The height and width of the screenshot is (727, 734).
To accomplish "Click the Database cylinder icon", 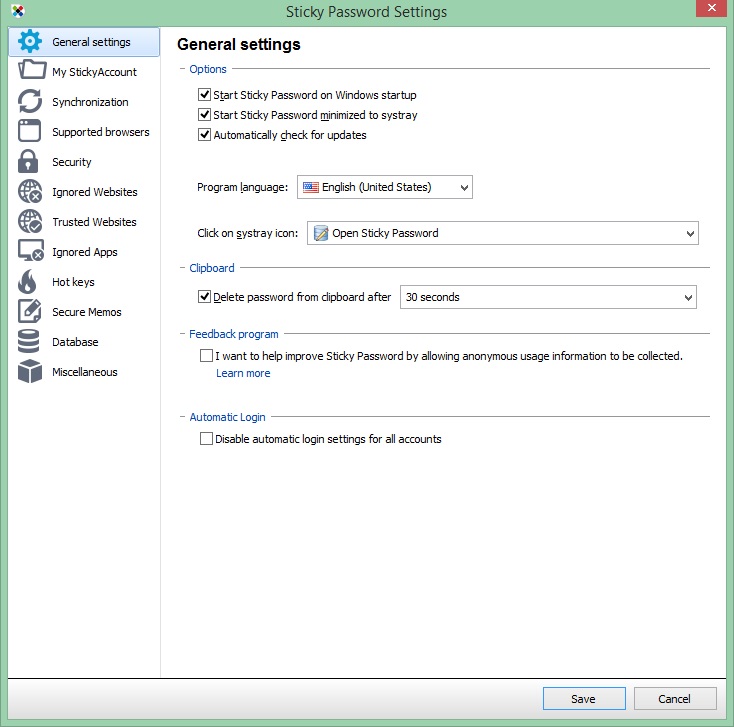I will coord(29,341).
